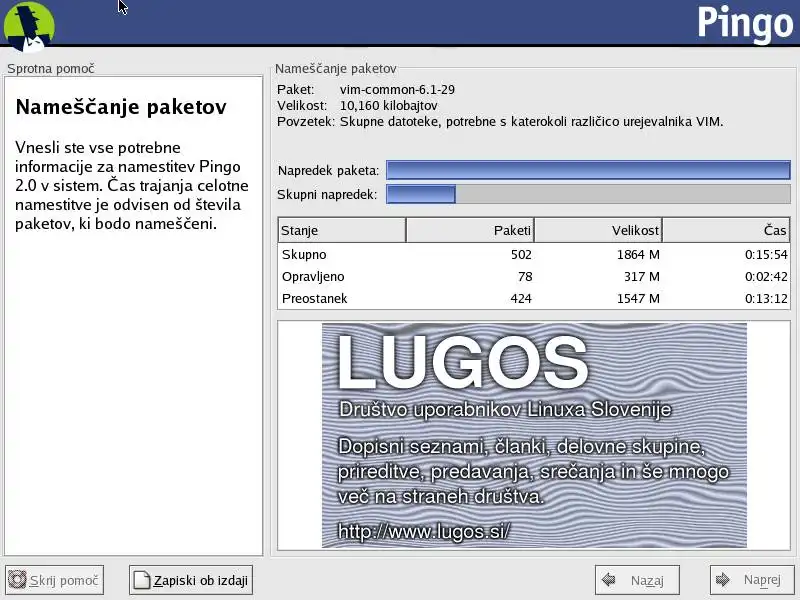Click total size value 1864 M

[x=638, y=254]
